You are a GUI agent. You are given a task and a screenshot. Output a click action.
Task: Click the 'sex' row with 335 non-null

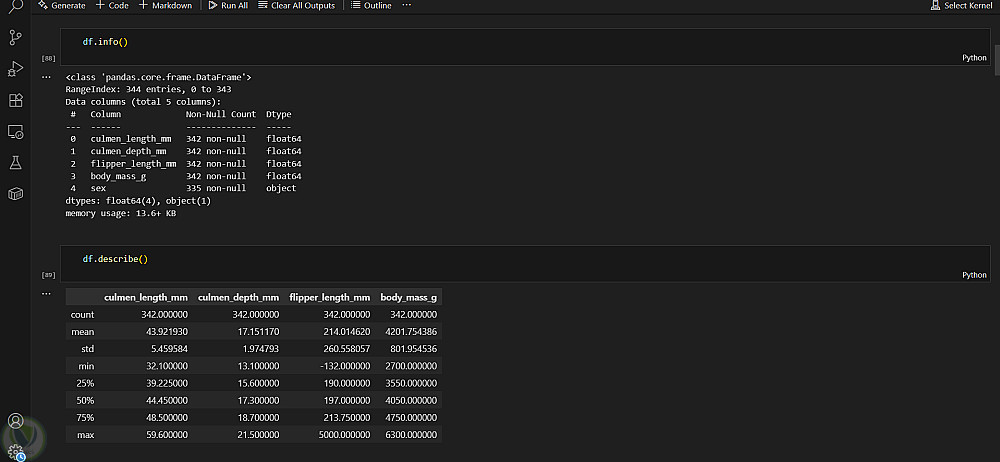tap(183, 188)
